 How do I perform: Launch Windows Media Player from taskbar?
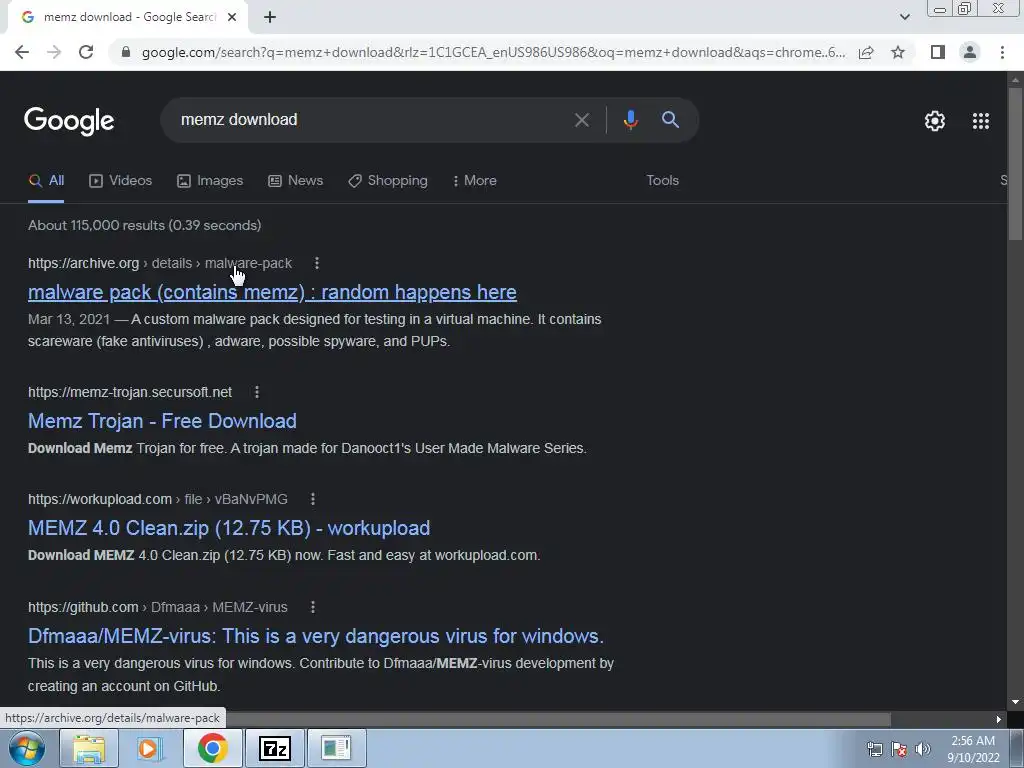(x=150, y=748)
